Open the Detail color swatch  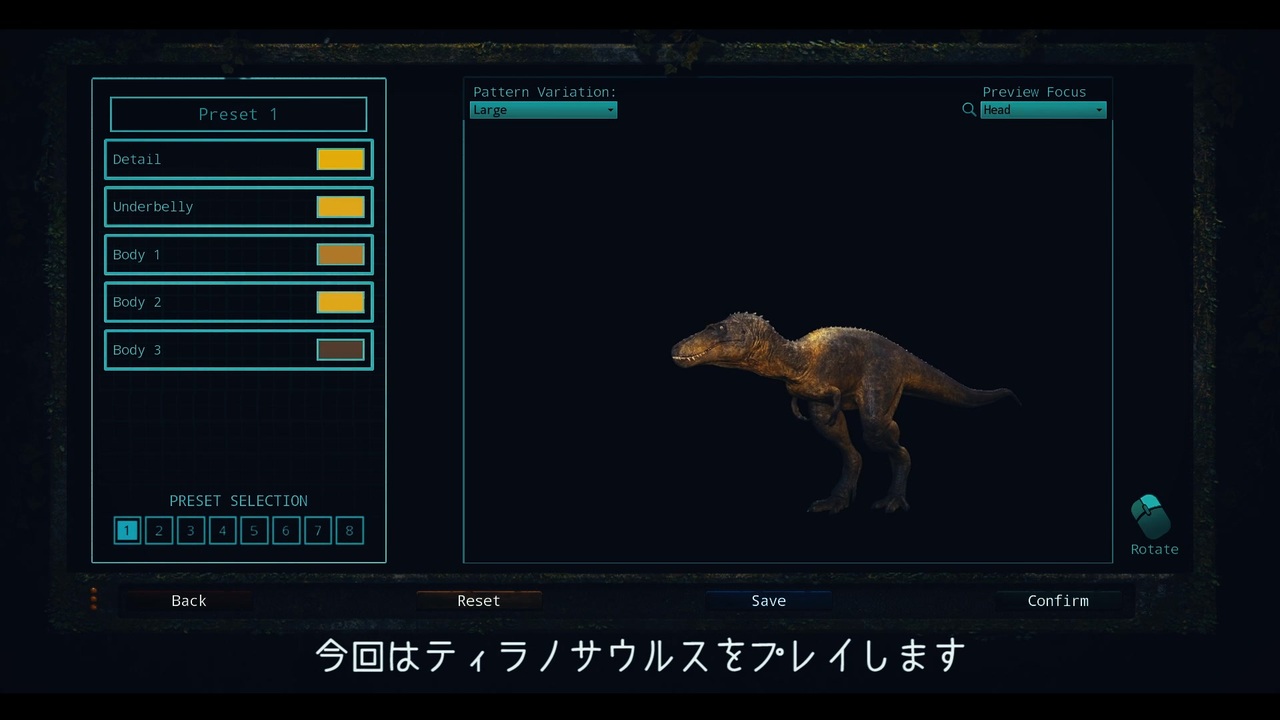point(341,159)
